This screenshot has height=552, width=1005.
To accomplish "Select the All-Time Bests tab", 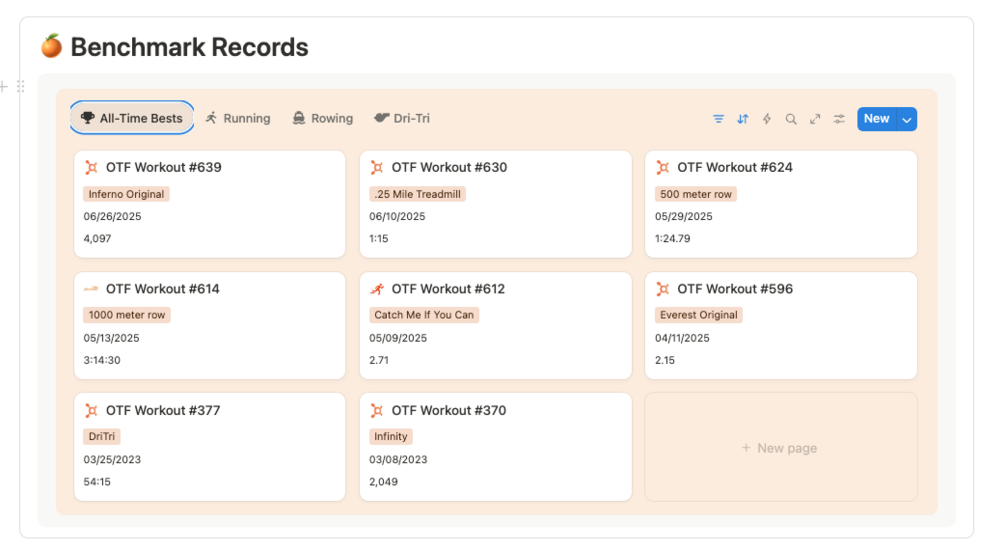I will click(x=132, y=118).
